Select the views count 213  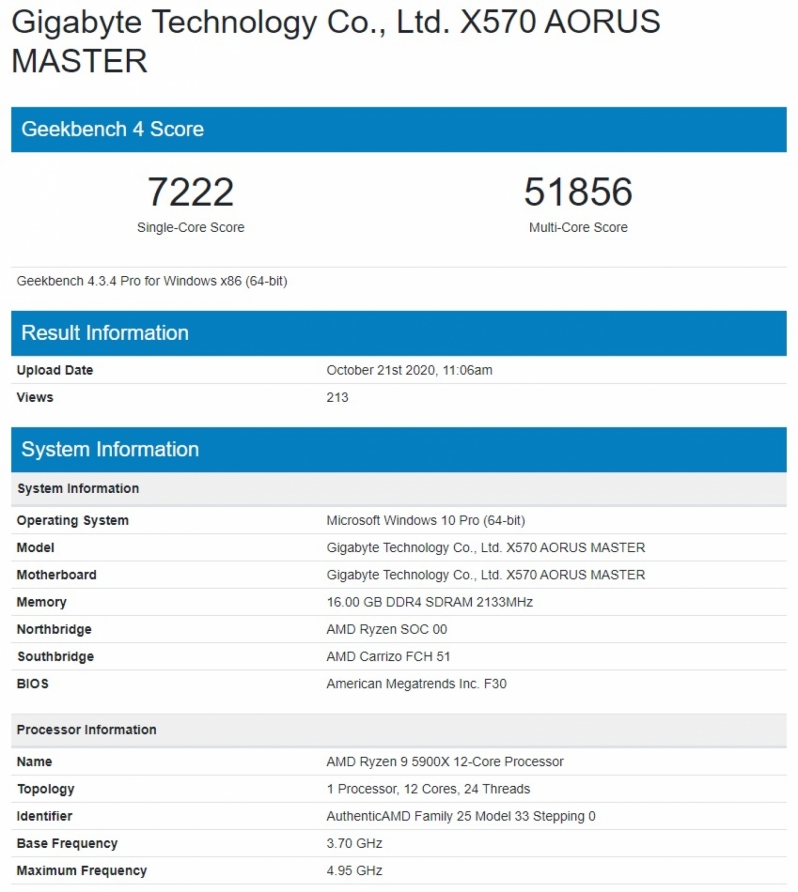point(337,398)
